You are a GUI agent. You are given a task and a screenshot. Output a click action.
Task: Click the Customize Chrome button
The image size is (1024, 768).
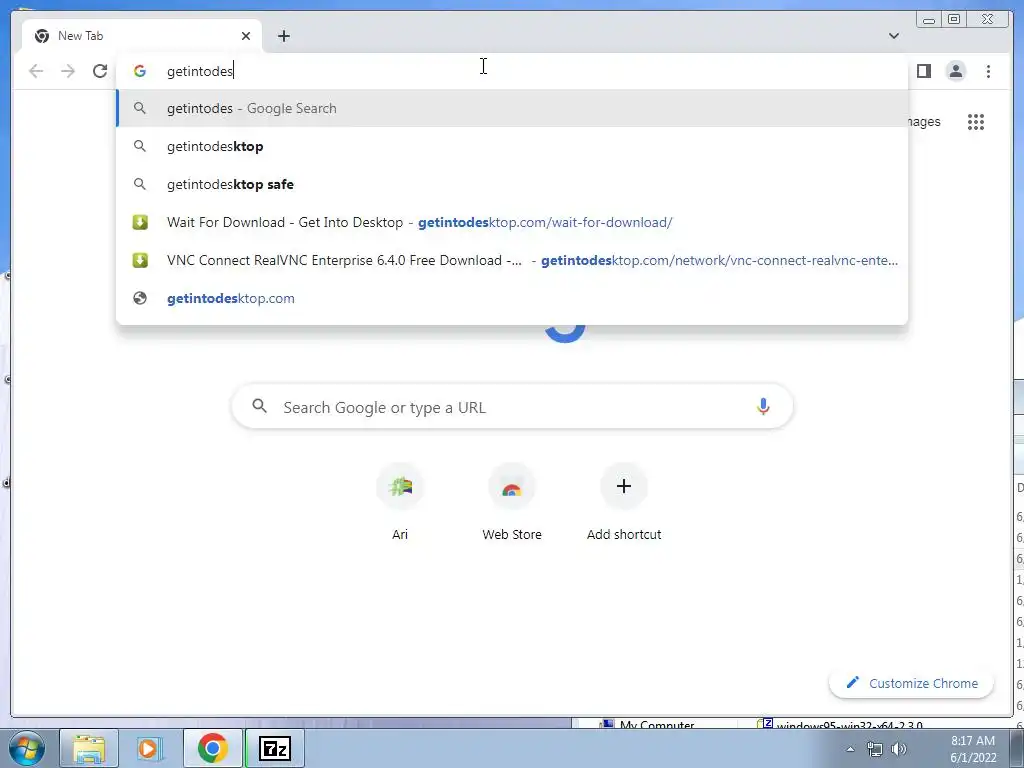(x=912, y=683)
